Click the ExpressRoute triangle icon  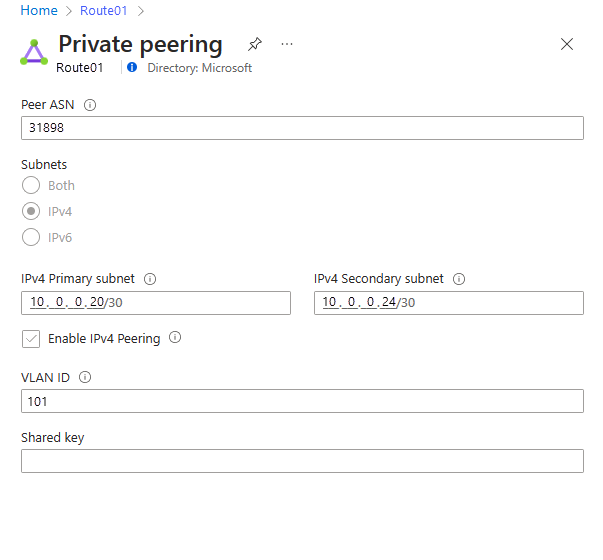click(x=34, y=52)
